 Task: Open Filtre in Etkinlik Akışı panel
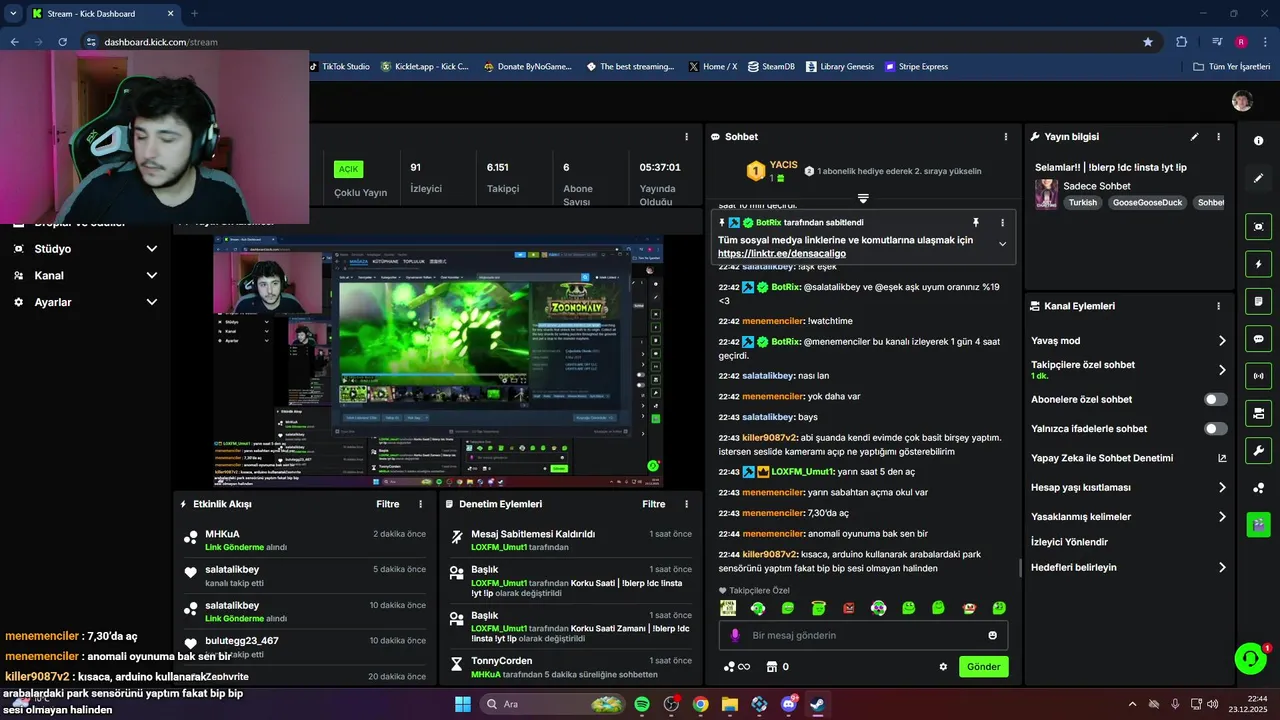click(387, 504)
